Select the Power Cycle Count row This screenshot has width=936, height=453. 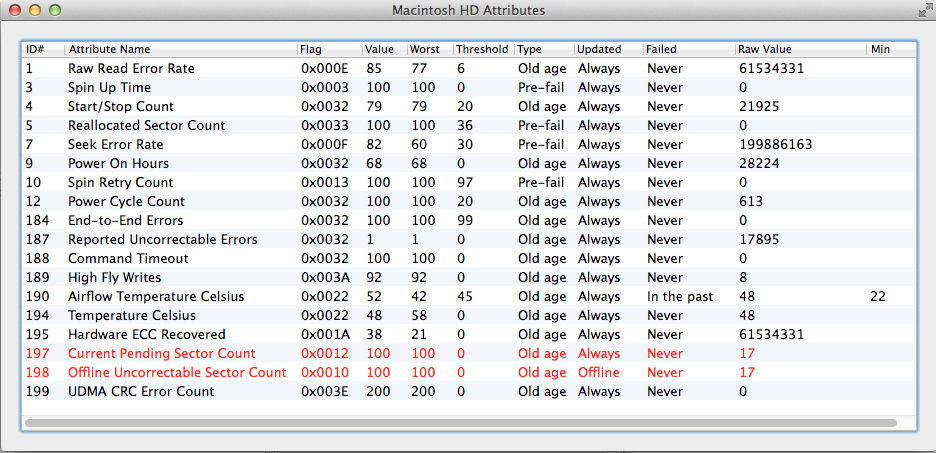(469, 202)
